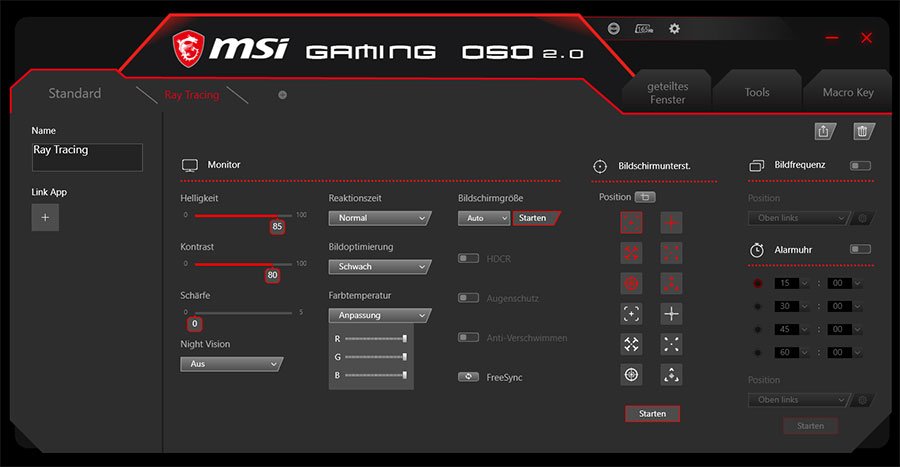Click the 165Hz monitor icon

click(x=643, y=28)
